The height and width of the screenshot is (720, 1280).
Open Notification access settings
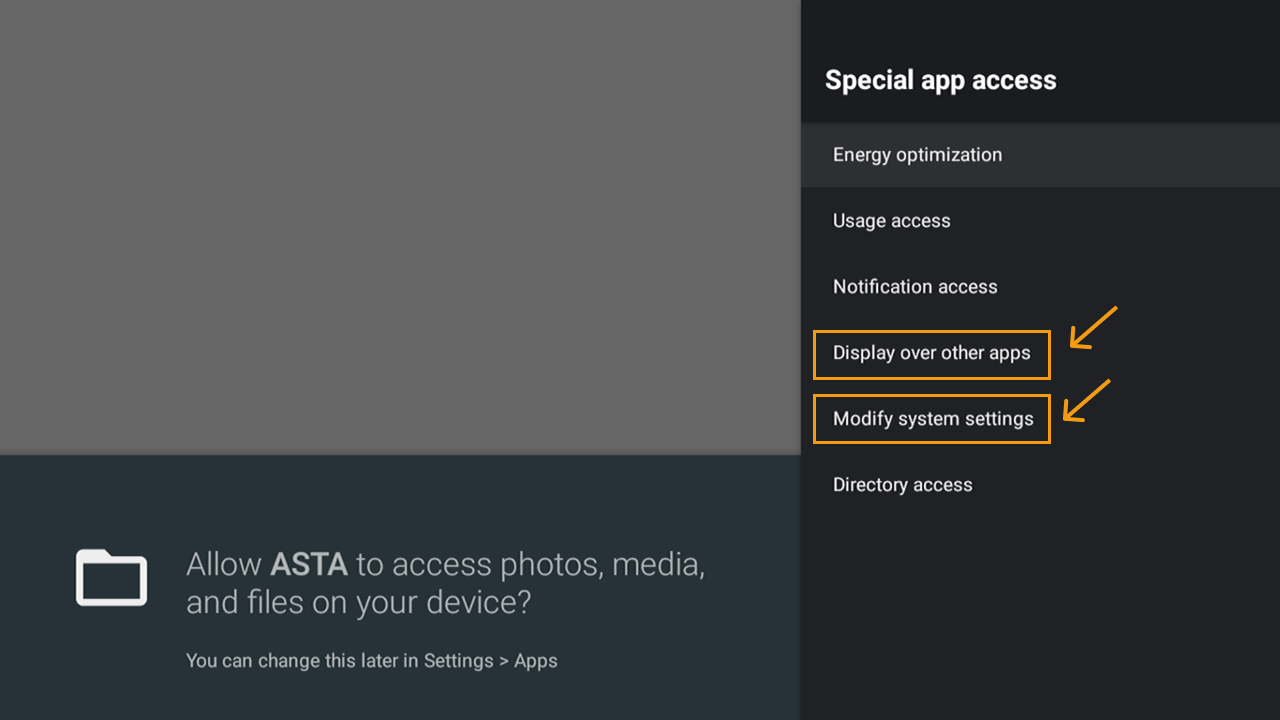tap(915, 287)
